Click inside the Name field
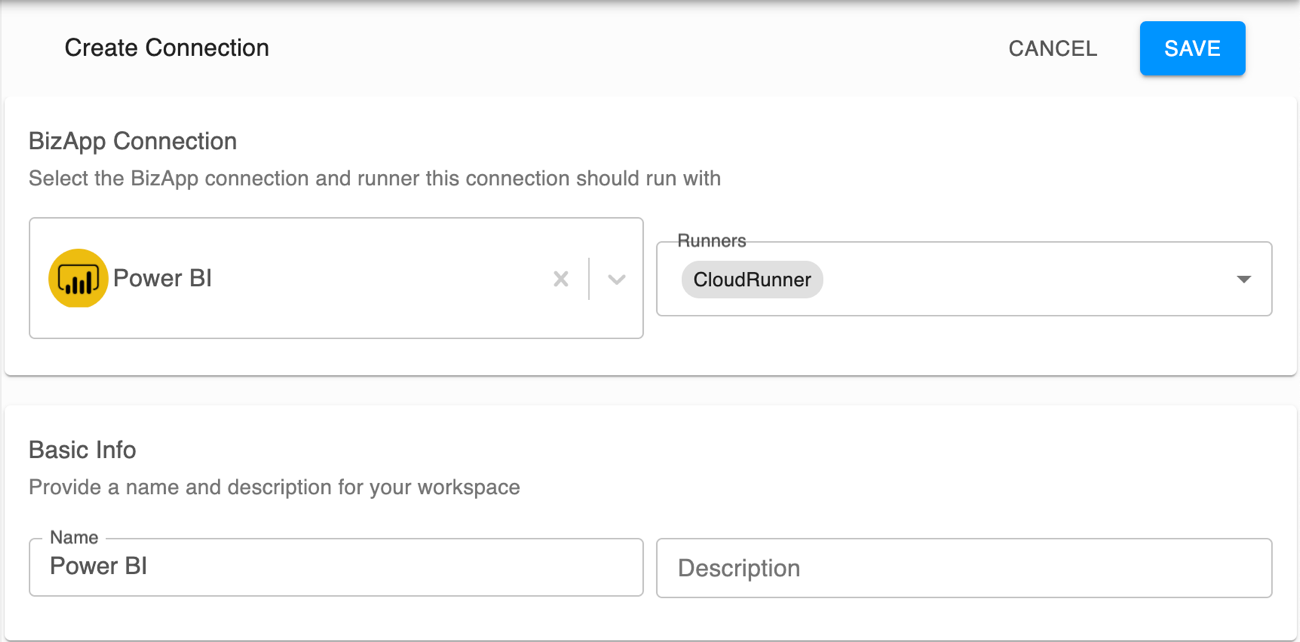 (336, 567)
